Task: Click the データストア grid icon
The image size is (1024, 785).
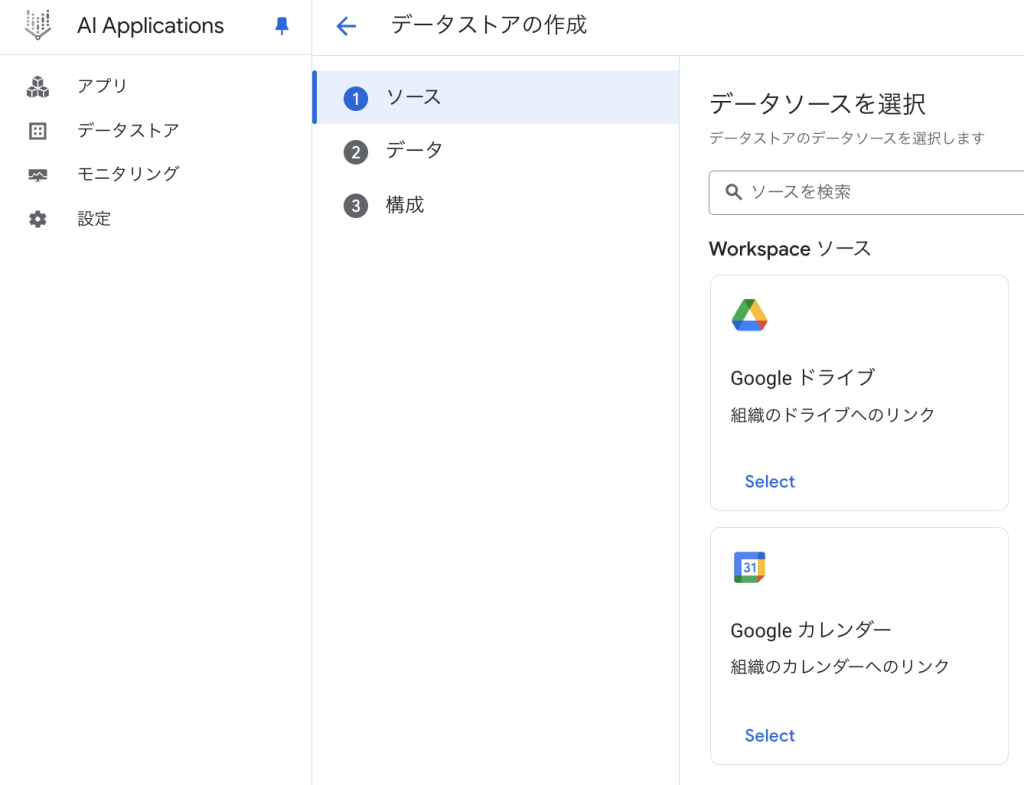Action: 38,131
